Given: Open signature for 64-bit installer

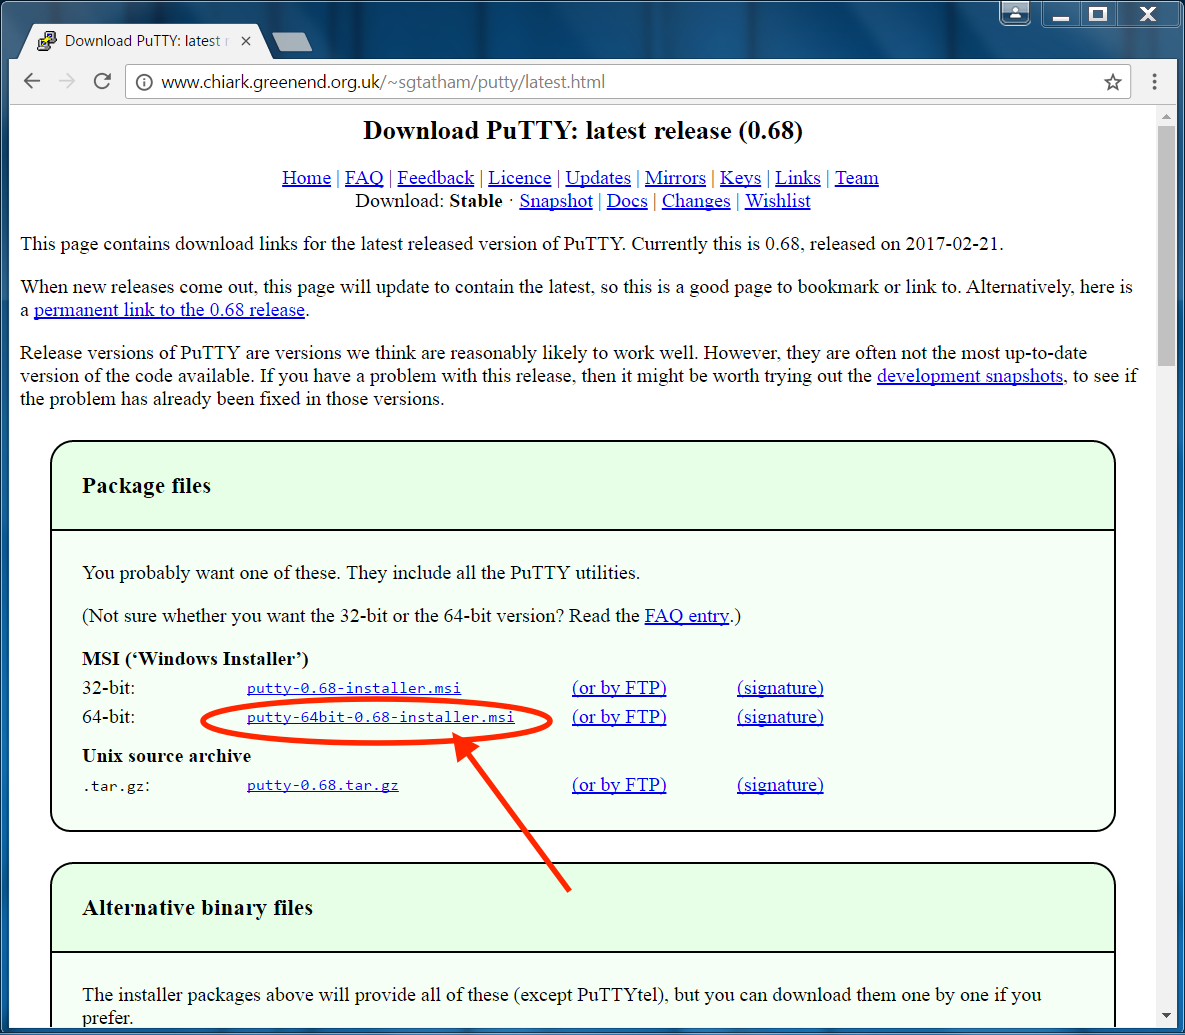Looking at the screenshot, I should pos(780,717).
